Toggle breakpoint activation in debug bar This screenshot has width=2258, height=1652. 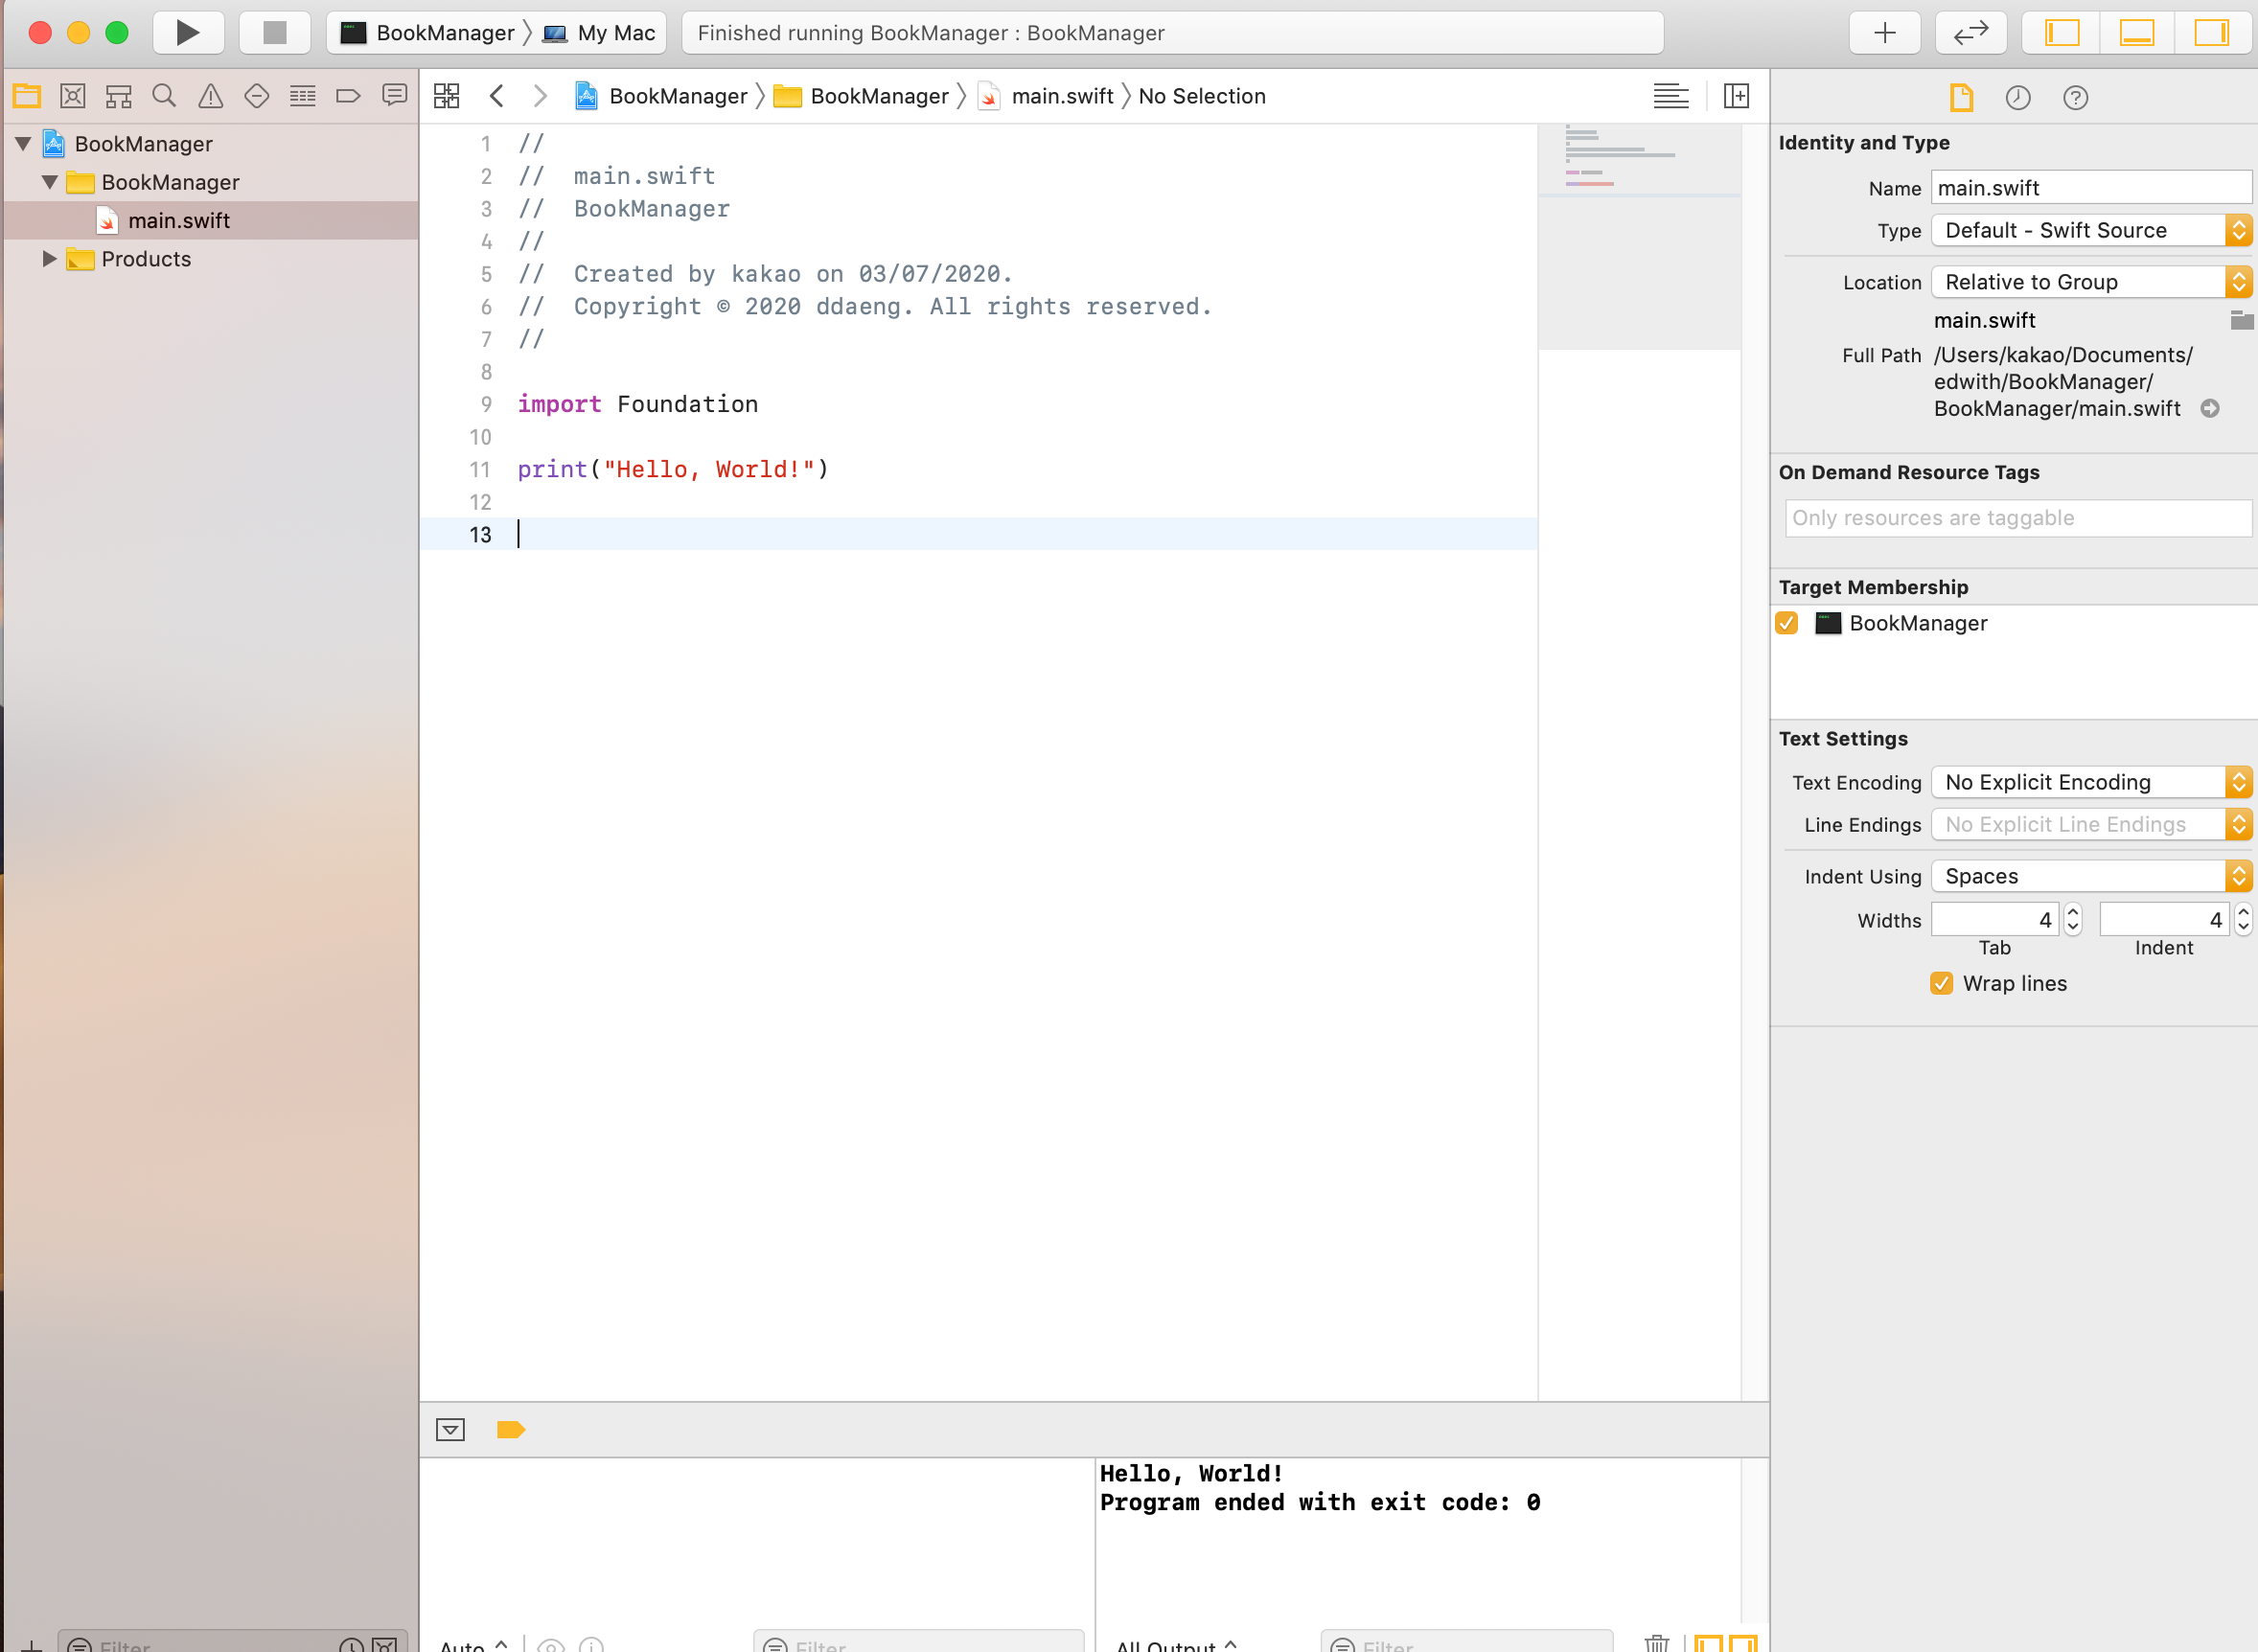tap(510, 1429)
